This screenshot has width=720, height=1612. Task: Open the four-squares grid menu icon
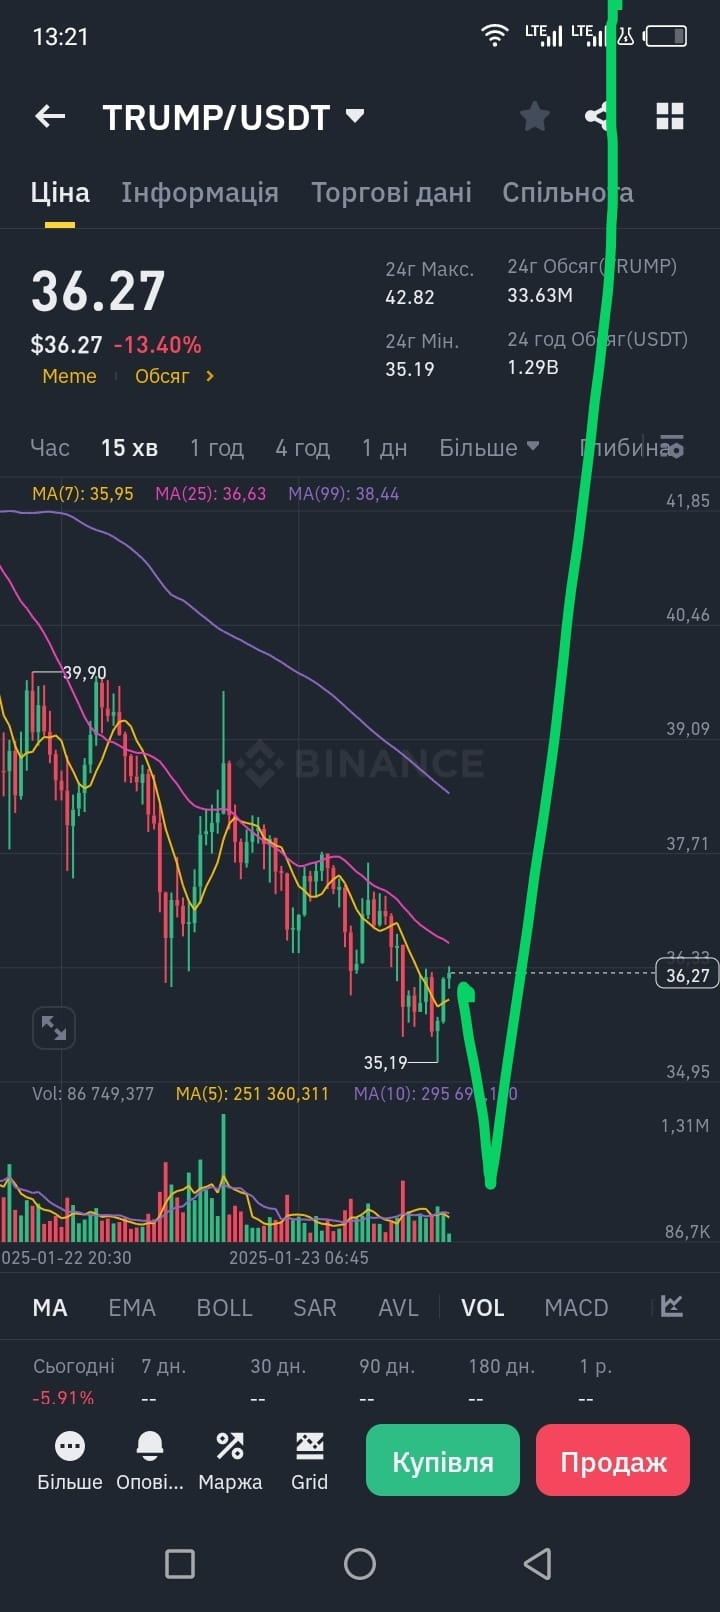670,117
